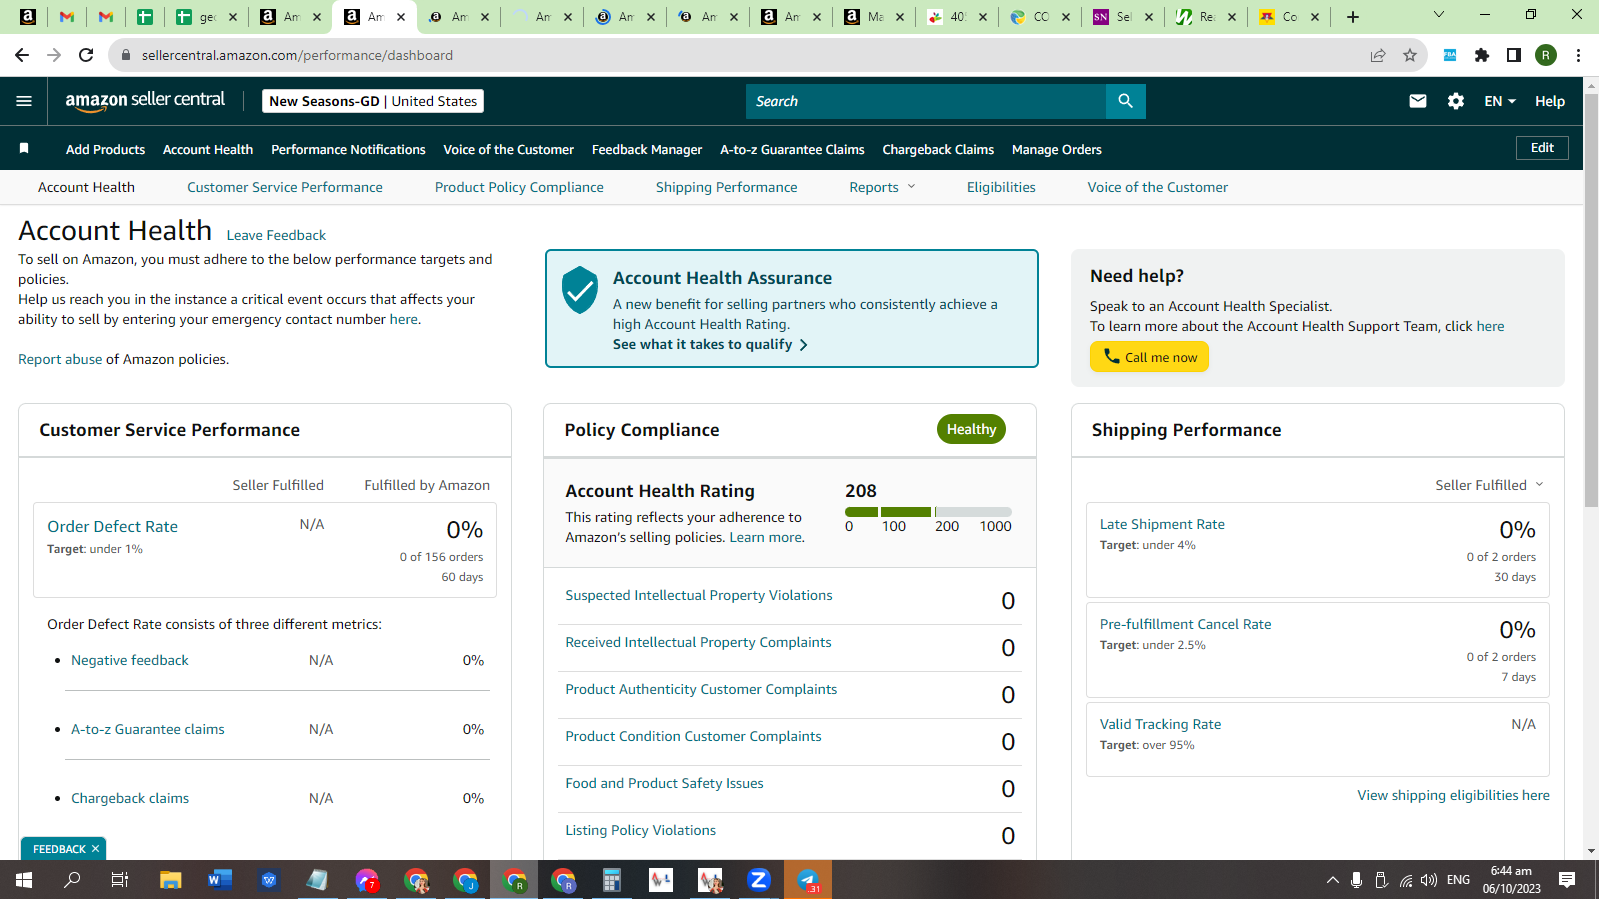Open File Explorer from the taskbar
Image resolution: width=1599 pixels, height=899 pixels.
pos(171,880)
